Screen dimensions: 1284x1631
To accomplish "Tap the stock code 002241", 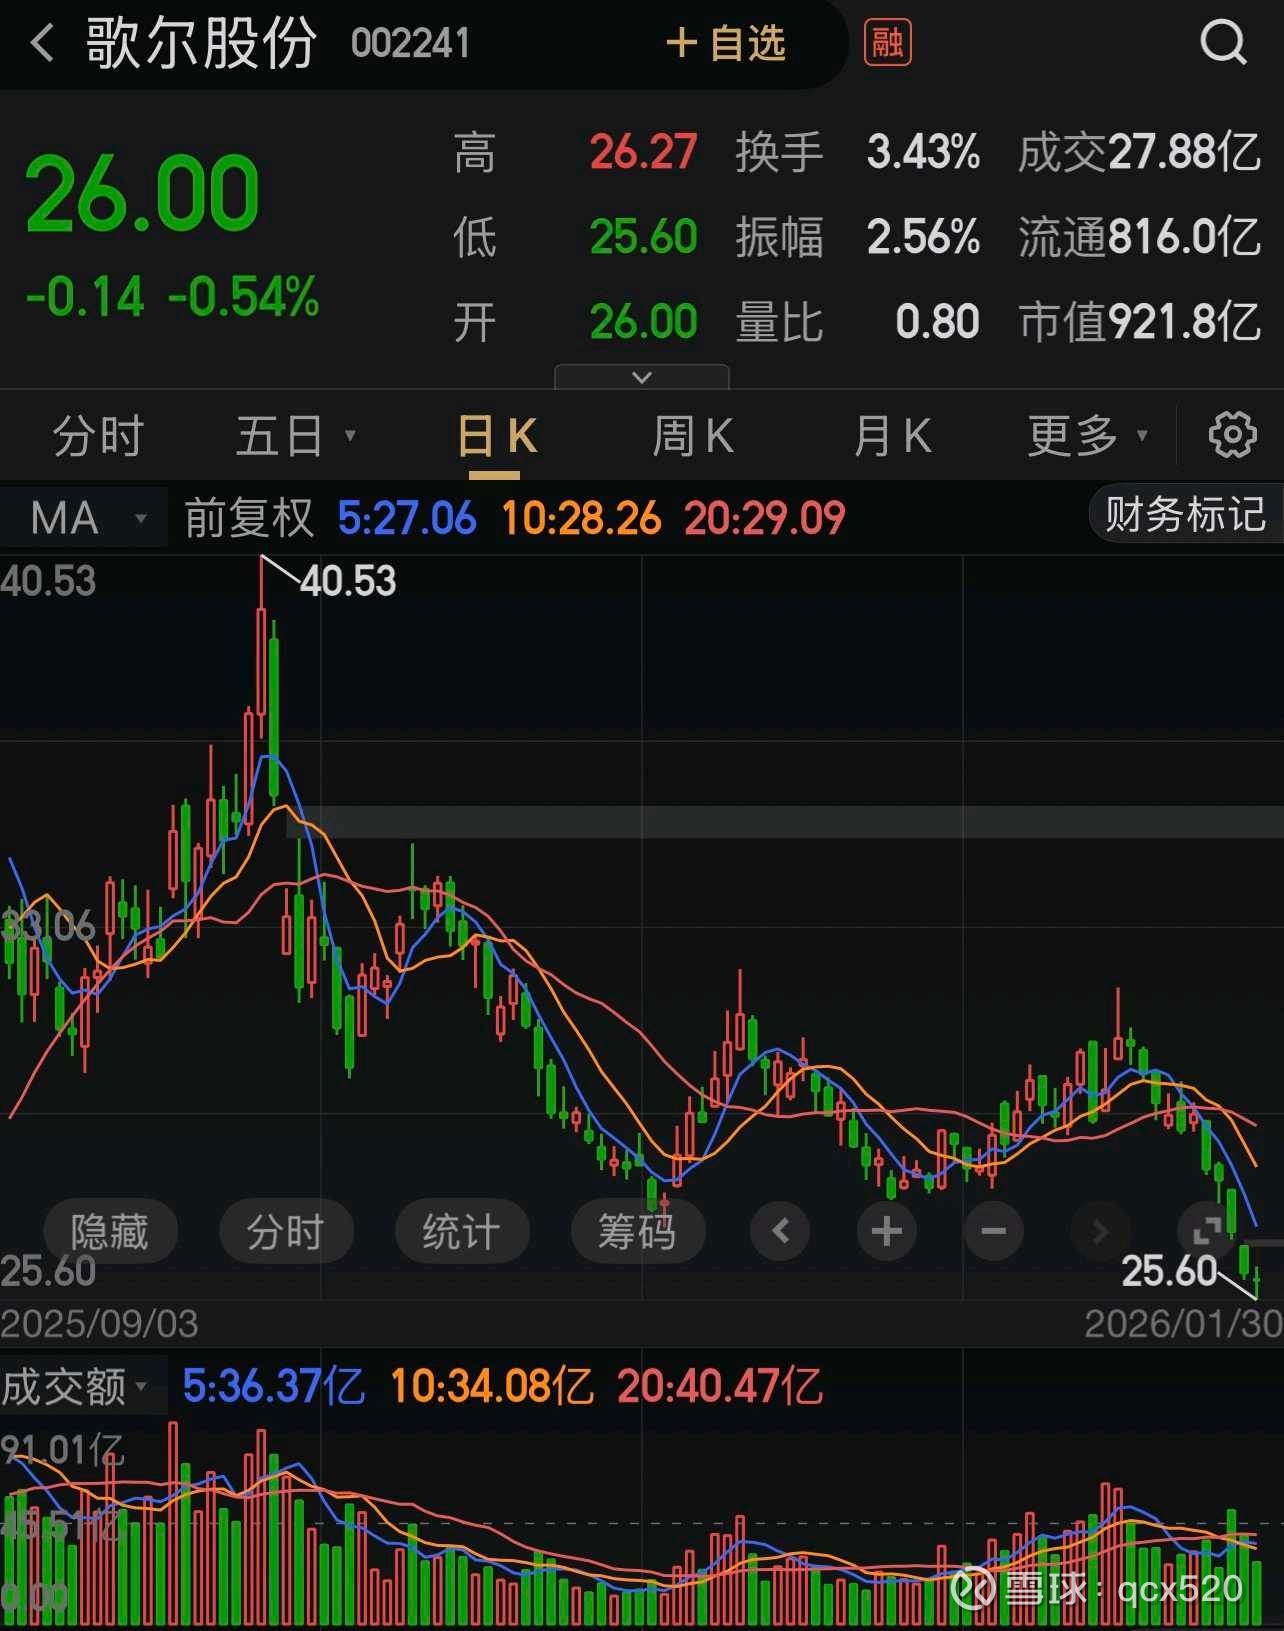I will 410,44.
